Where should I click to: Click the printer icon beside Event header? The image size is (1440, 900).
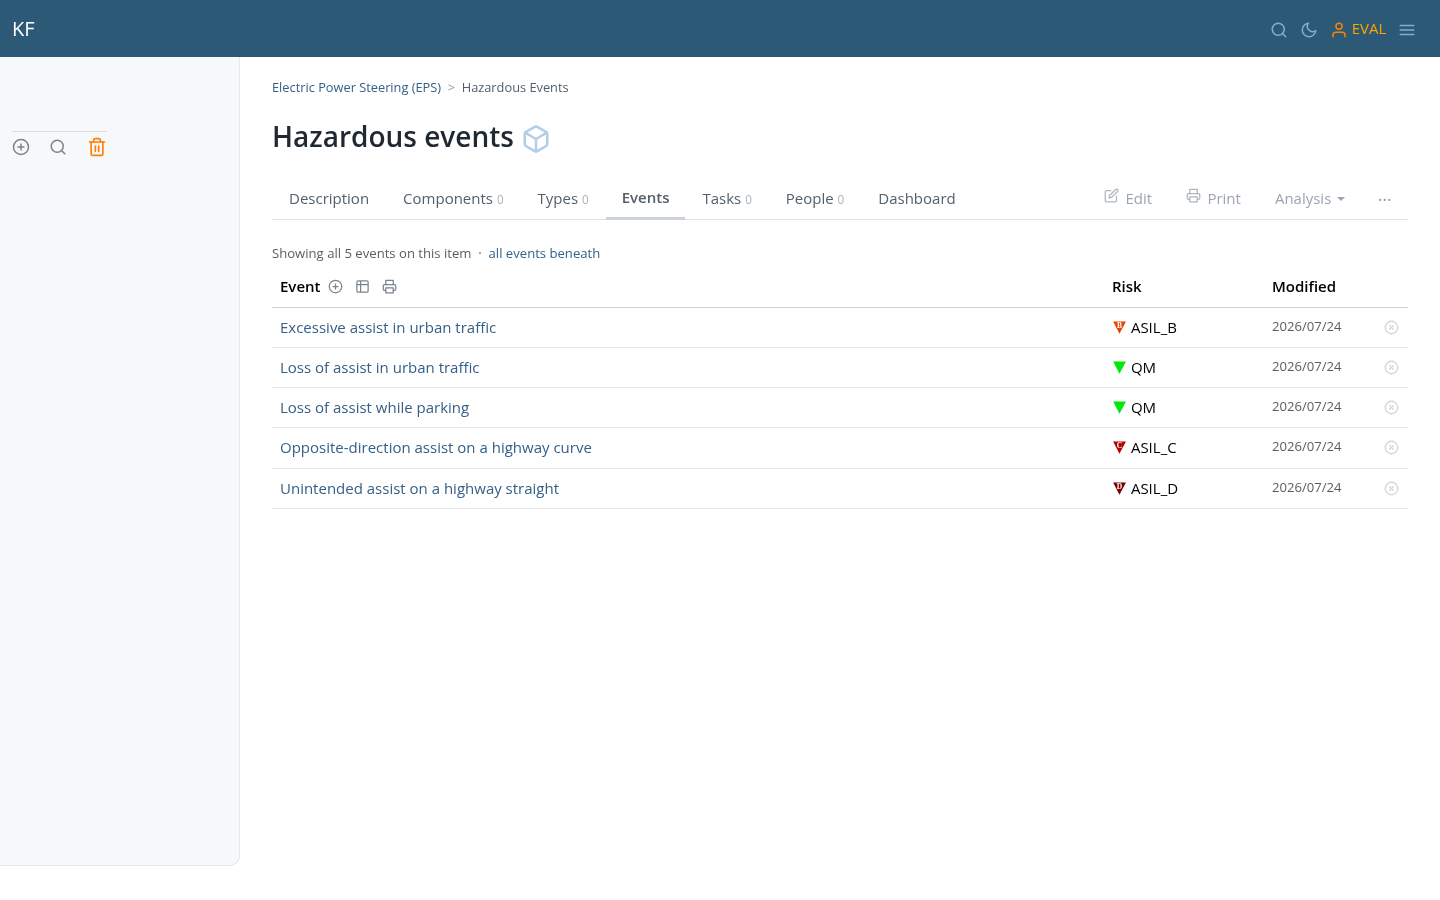click(x=390, y=287)
